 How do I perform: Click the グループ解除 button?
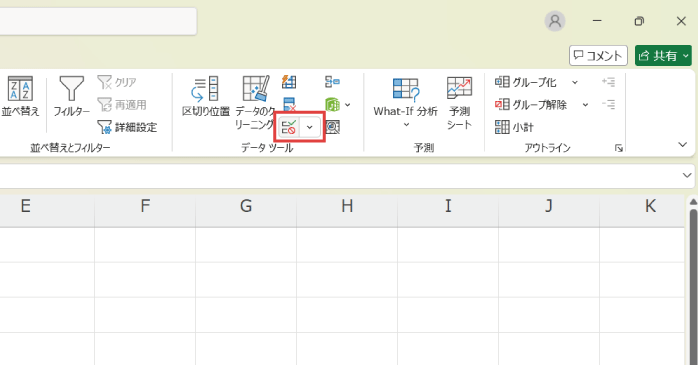(531, 105)
